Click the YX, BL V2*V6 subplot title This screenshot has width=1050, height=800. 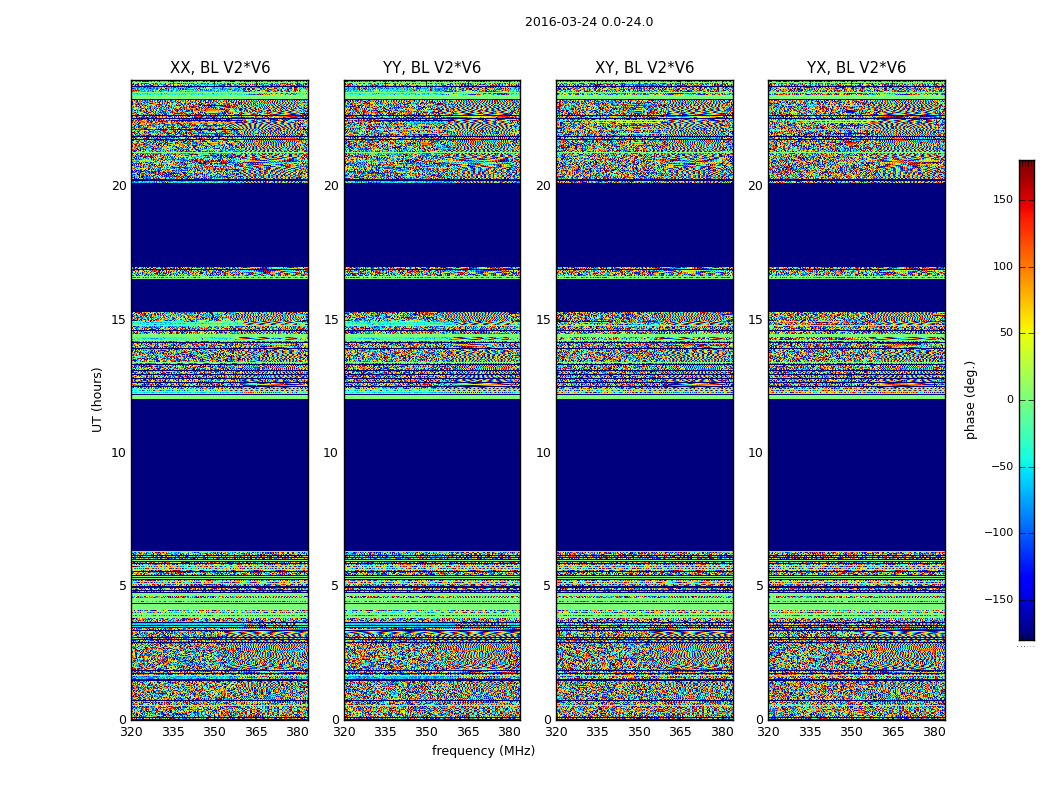(x=856, y=68)
